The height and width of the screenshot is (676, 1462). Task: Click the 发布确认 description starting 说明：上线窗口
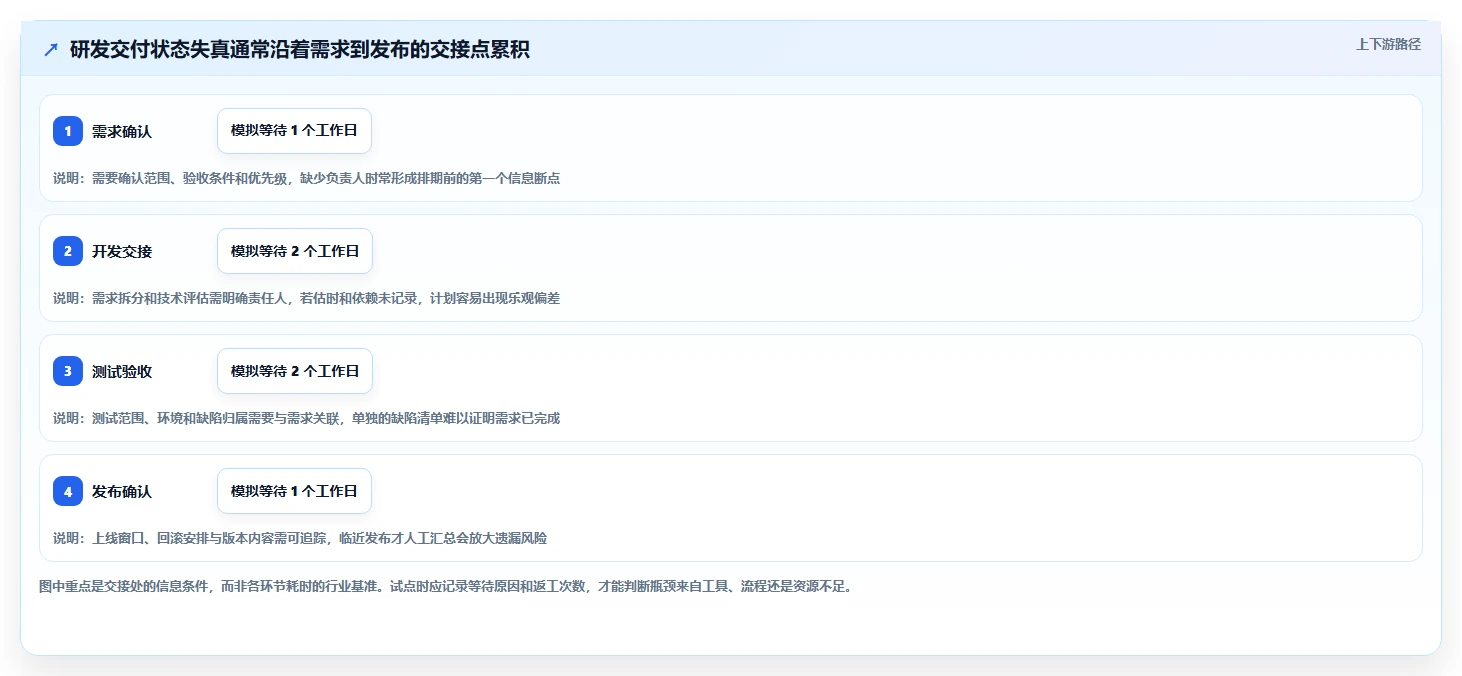click(x=300, y=538)
